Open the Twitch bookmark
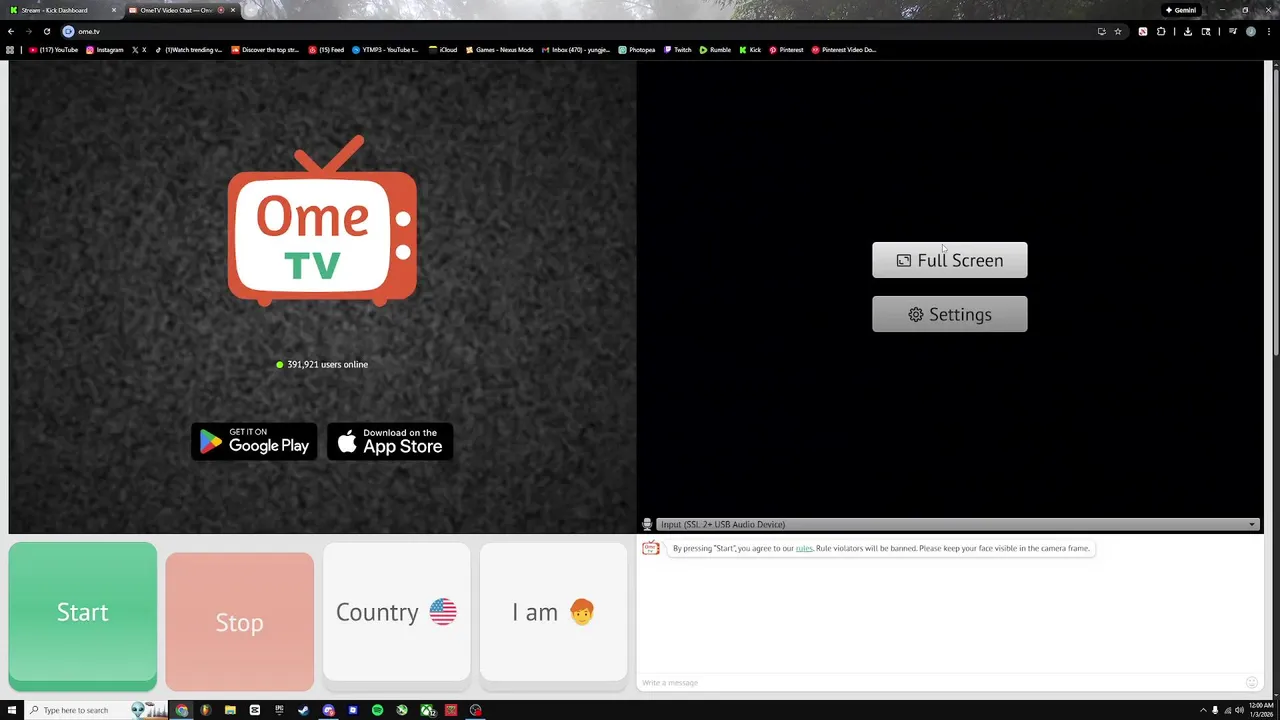1280x720 pixels. click(677, 49)
